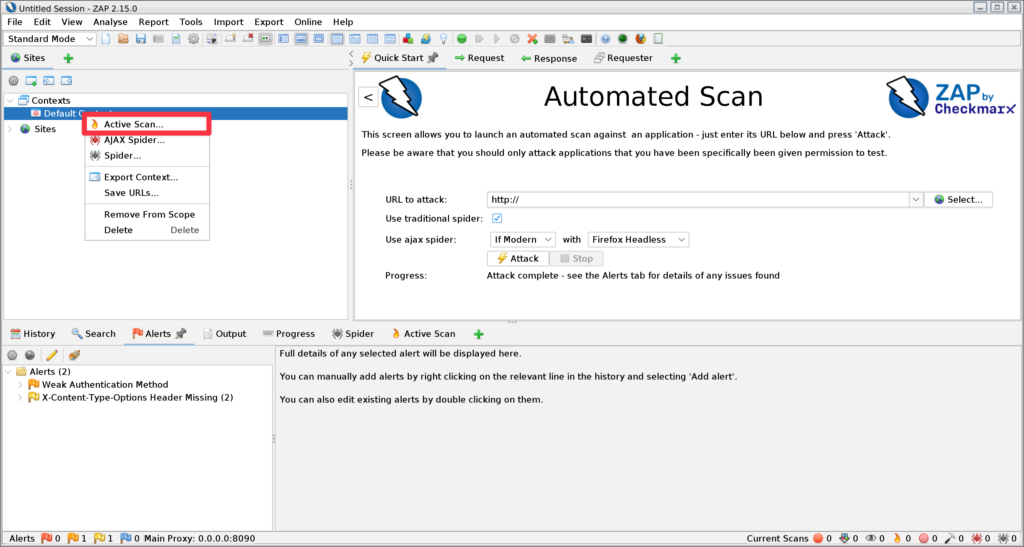
Task: Click the Stop button
Action: coord(576,258)
